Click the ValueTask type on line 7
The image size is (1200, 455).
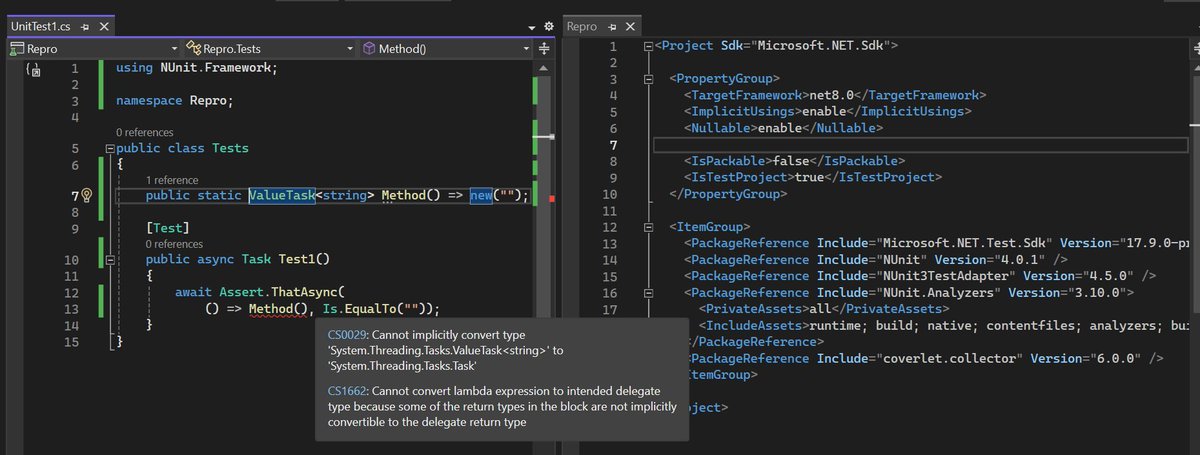coord(282,195)
